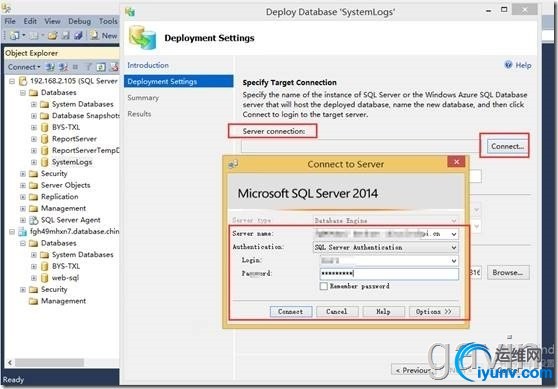This screenshot has width=558, height=389.
Task: Collapse the fgh49mhxn7.database server node
Action: point(12,232)
